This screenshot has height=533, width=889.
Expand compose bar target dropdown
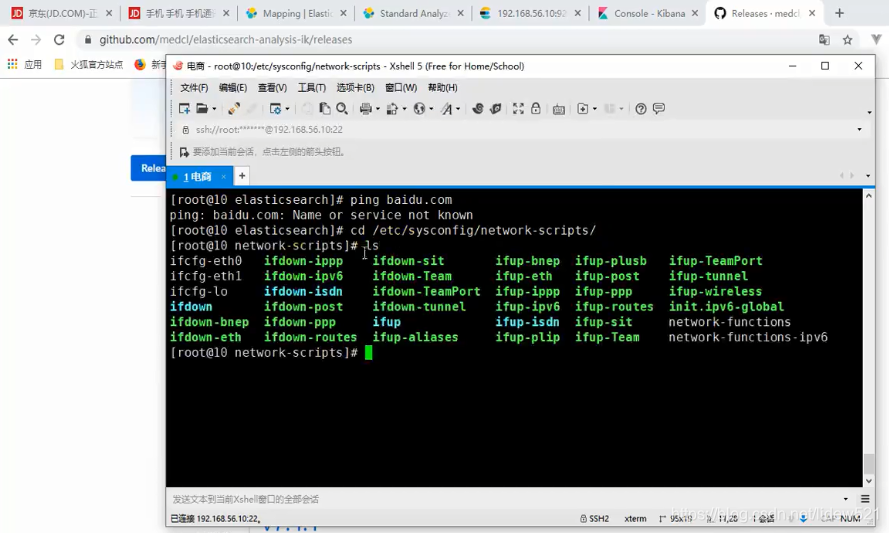click(x=845, y=499)
